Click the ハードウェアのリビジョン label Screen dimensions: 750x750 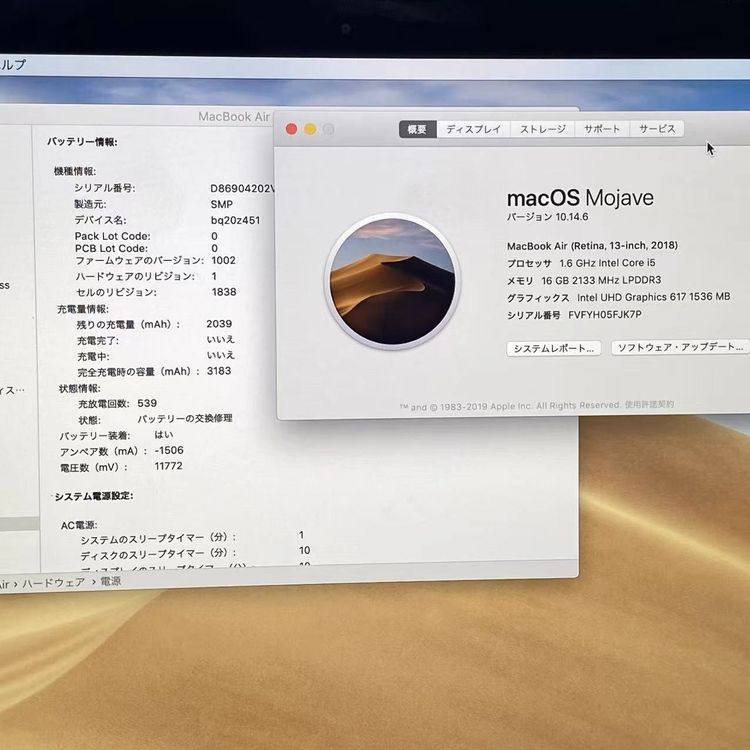135,276
